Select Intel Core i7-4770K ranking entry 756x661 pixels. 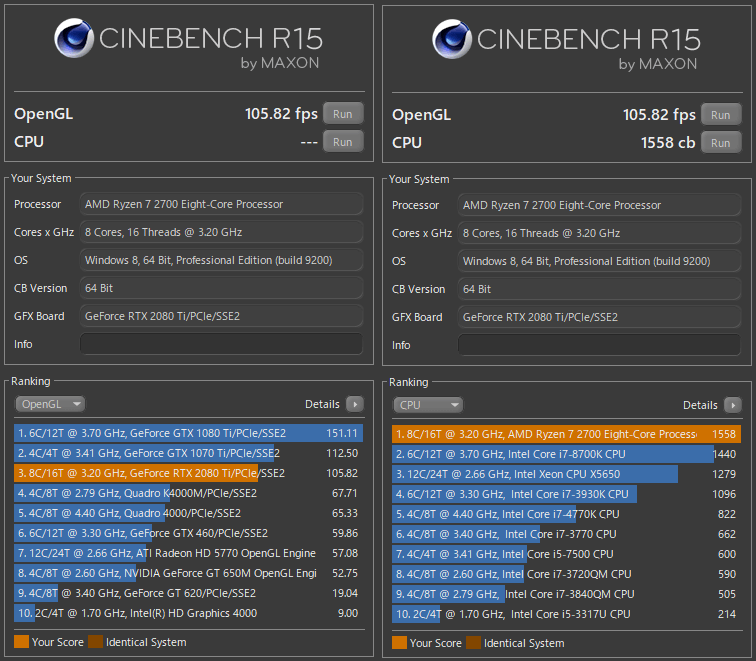[x=567, y=514]
